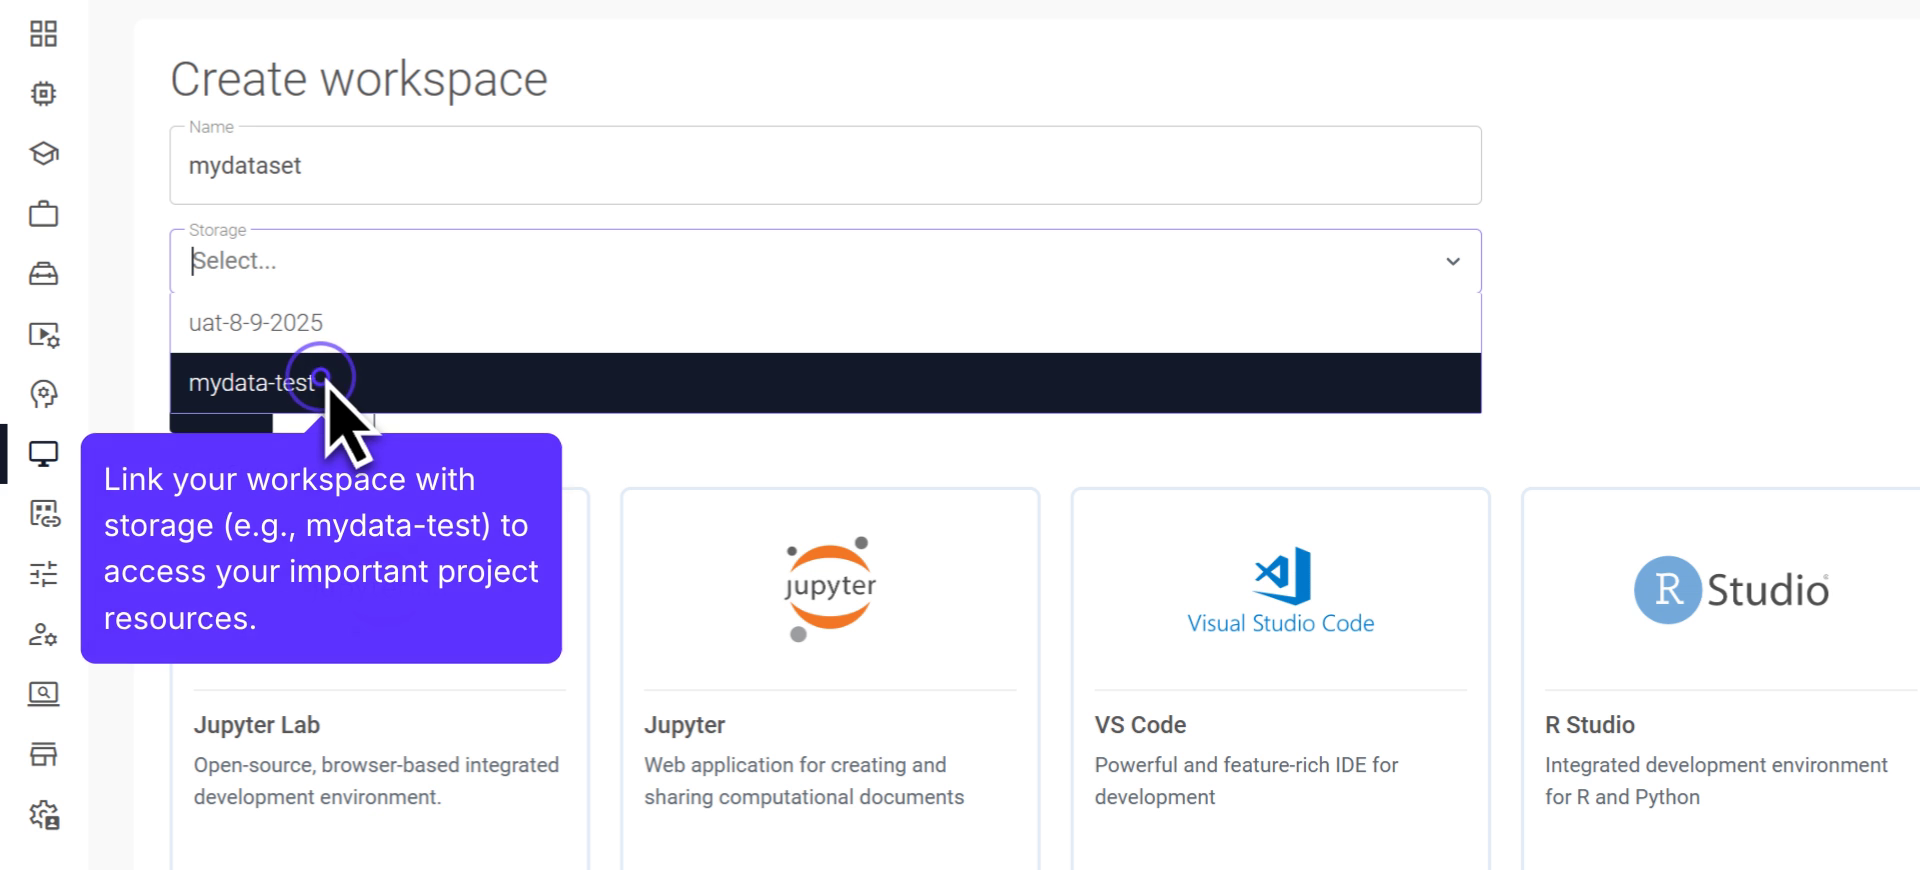Viewport: 1920px width, 870px height.
Task: Open the graduation cap sidebar icon
Action: tap(43, 154)
